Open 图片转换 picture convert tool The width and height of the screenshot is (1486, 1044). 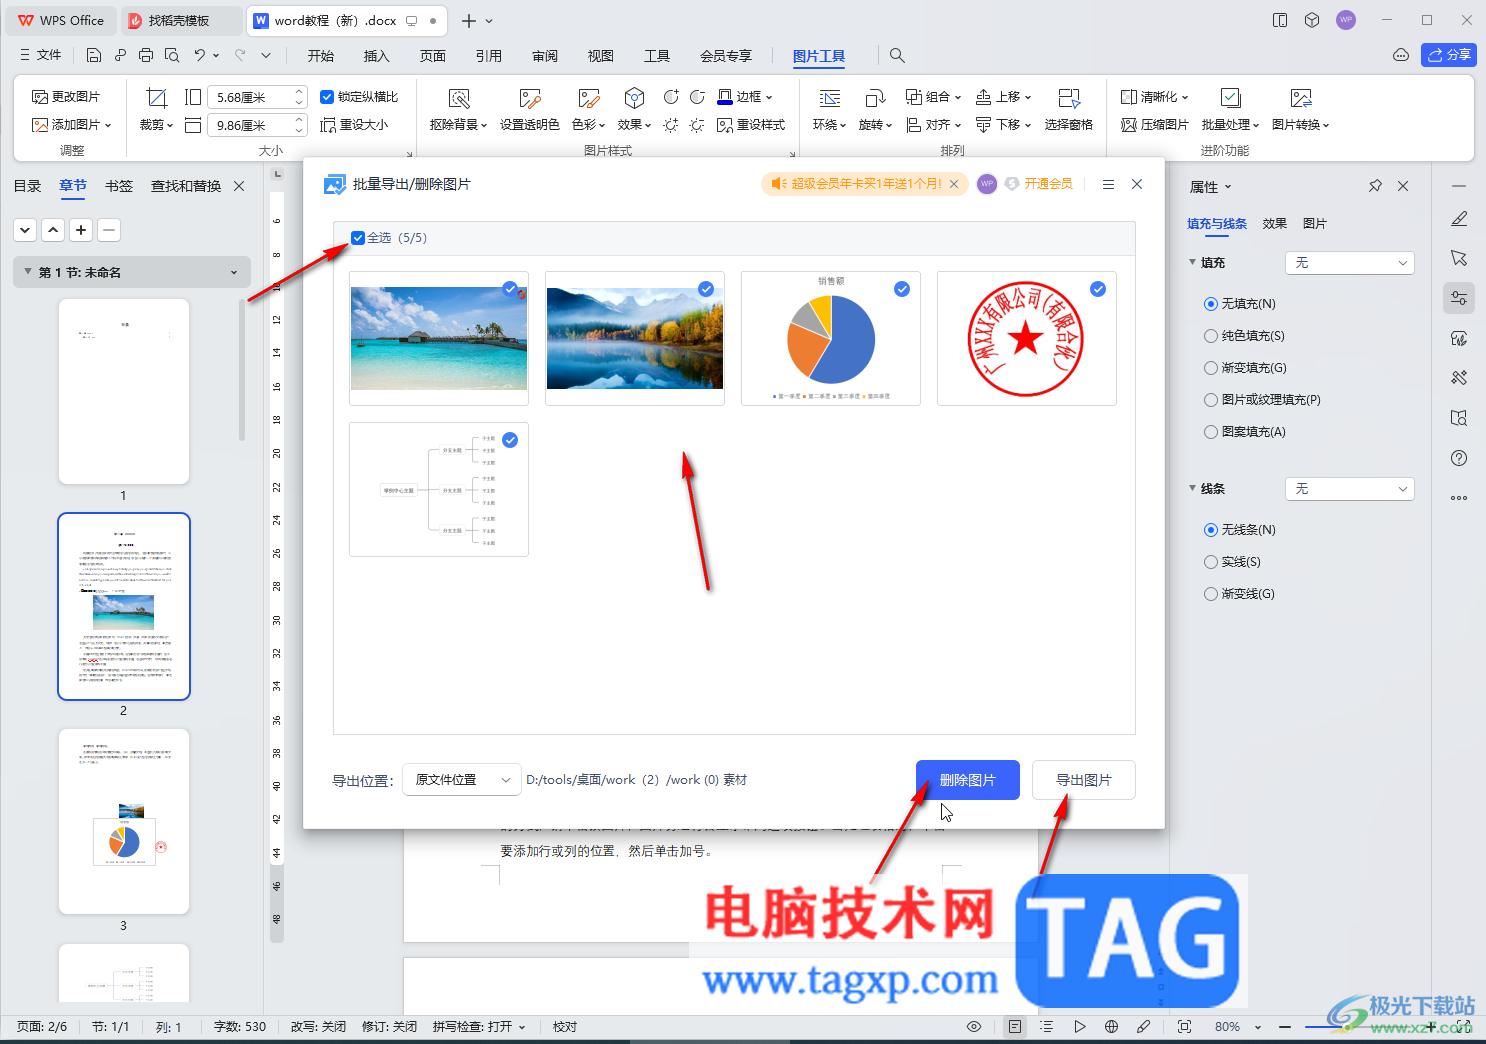1301,110
